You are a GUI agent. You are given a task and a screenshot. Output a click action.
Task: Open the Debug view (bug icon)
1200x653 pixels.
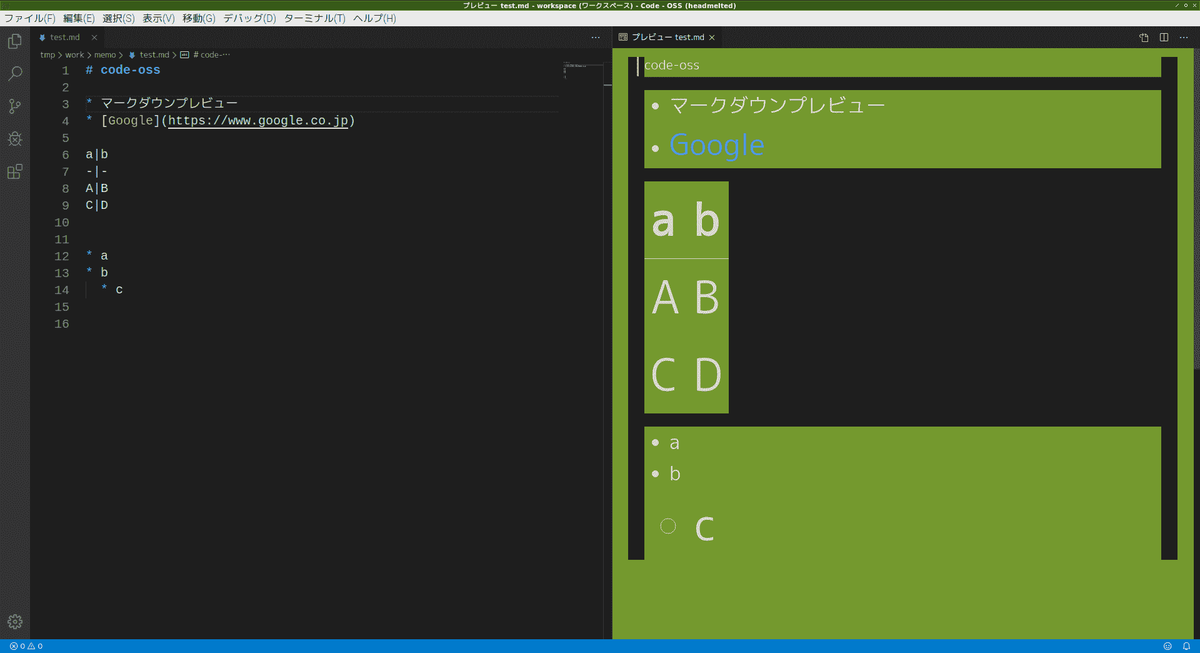(x=15, y=139)
